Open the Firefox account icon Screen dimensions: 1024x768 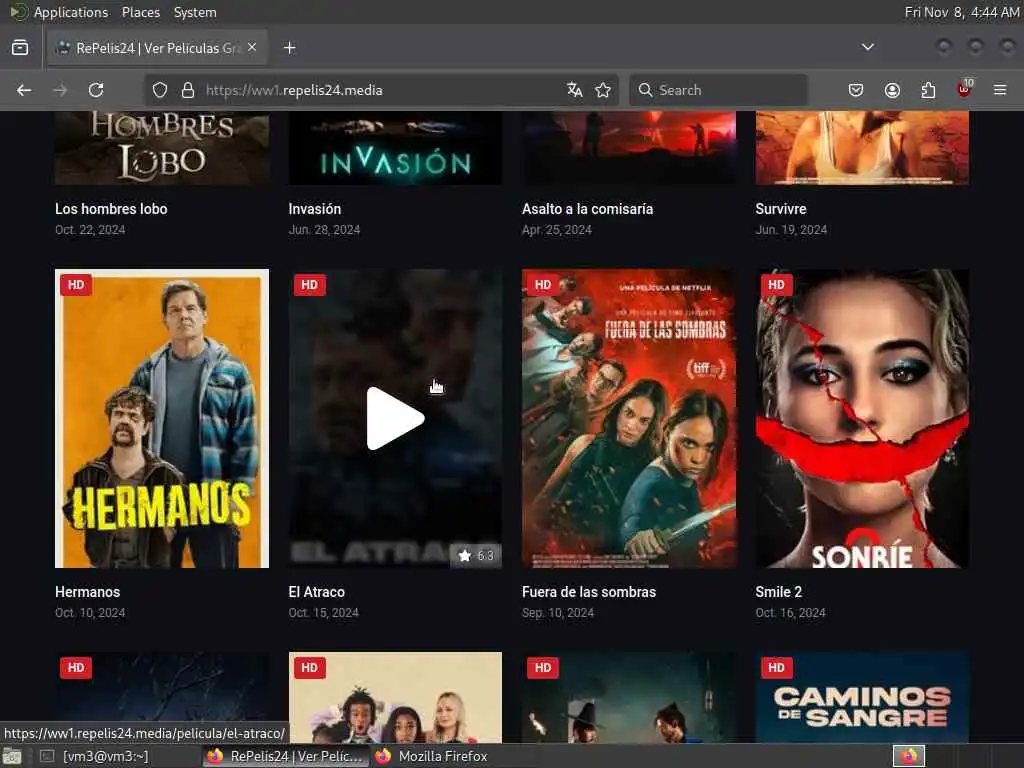click(892, 90)
